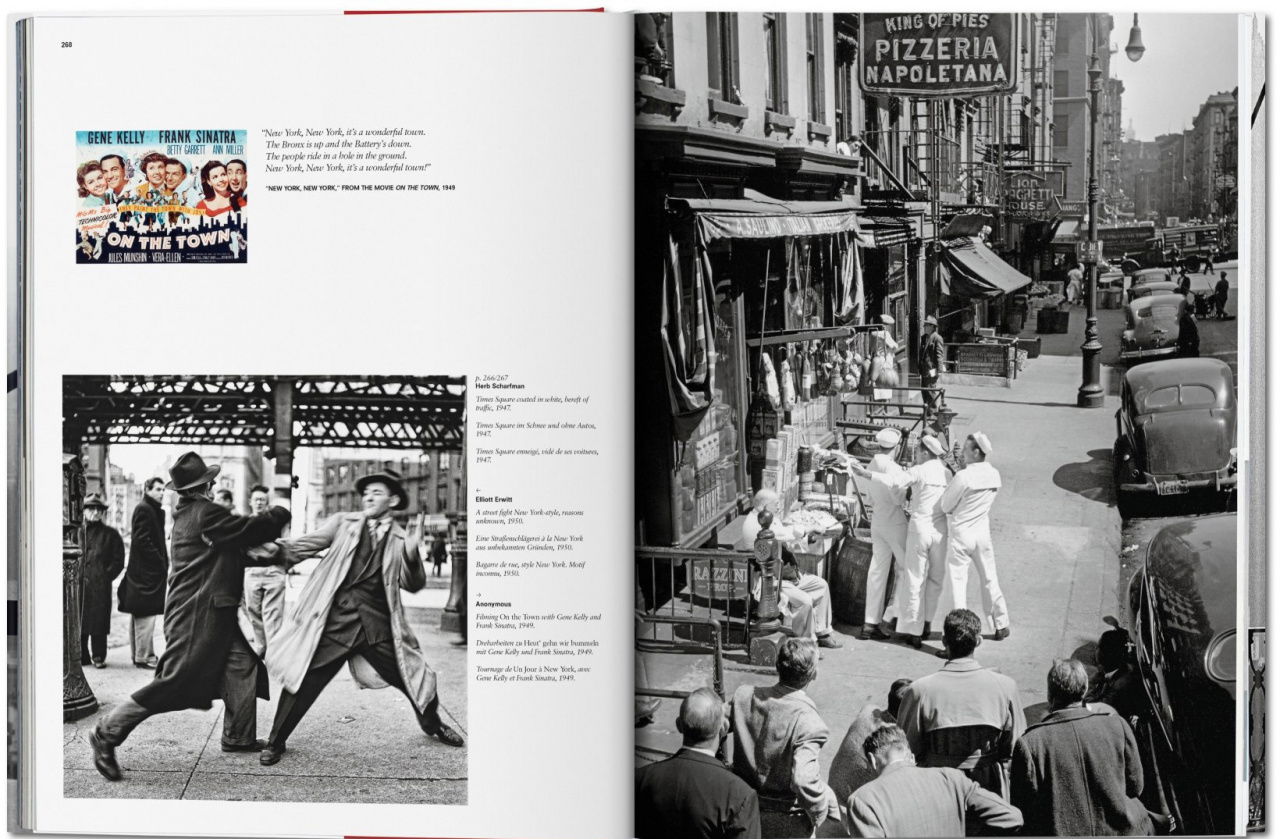Click the right arrow above Anonymous
This screenshot has width=1280, height=839.
[479, 595]
